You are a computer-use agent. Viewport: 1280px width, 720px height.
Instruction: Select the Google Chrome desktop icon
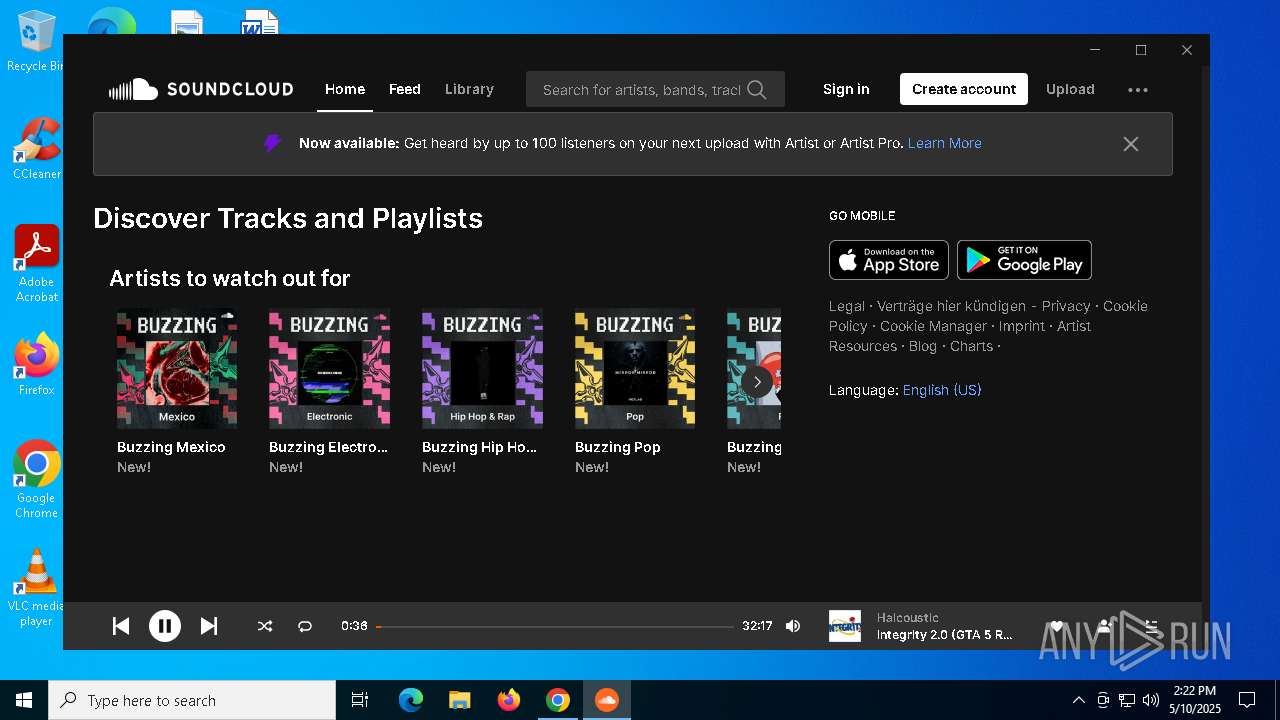[x=37, y=480]
